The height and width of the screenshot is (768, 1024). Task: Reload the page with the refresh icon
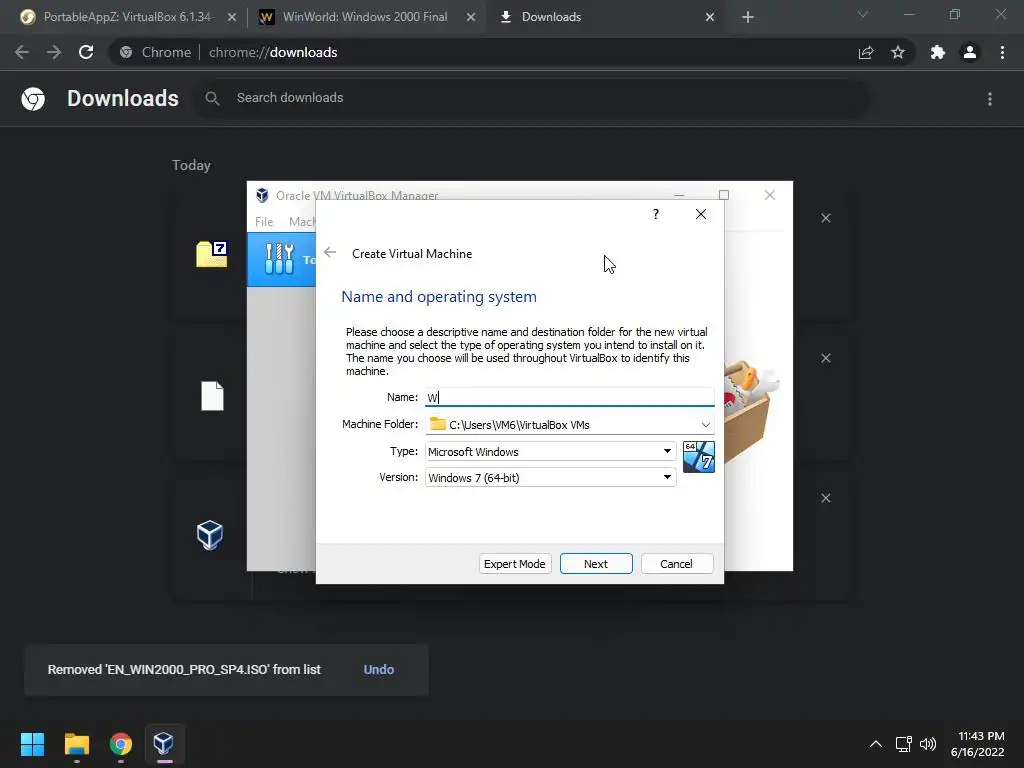coord(86,52)
